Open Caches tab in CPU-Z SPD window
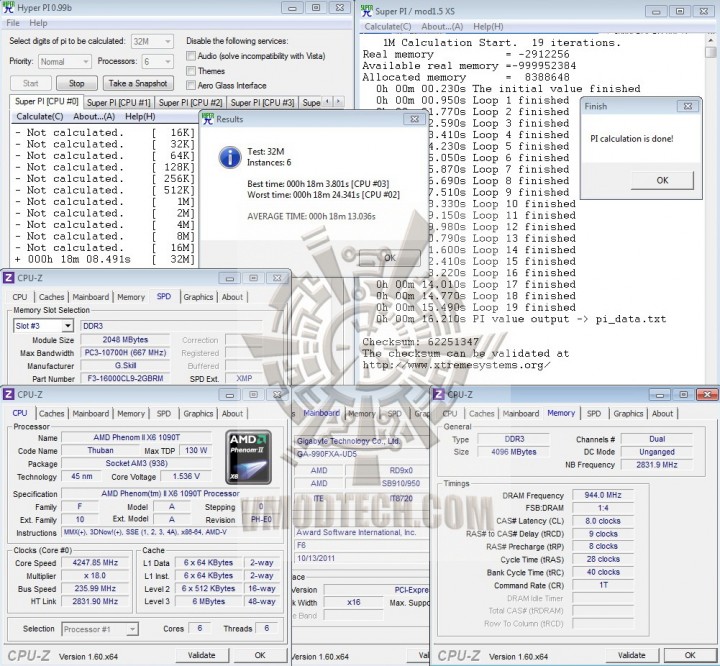720x666 pixels. [51, 297]
